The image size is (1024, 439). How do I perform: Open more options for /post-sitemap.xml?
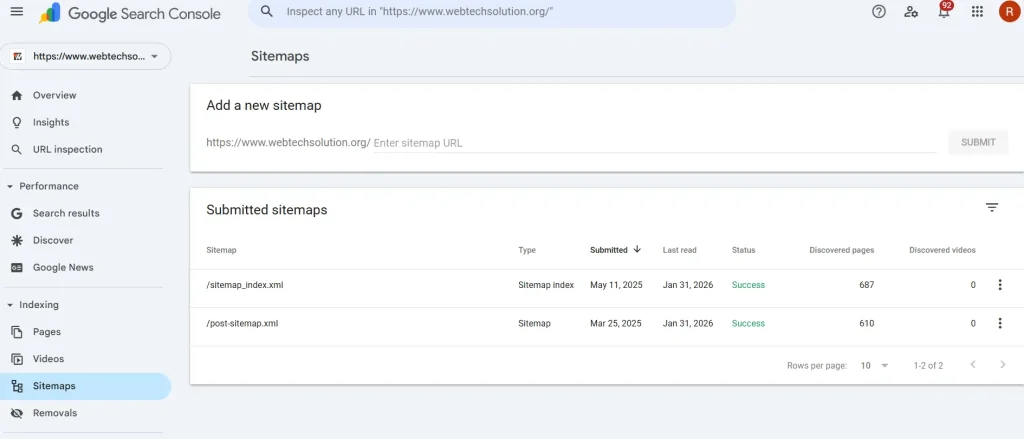[x=999, y=323]
